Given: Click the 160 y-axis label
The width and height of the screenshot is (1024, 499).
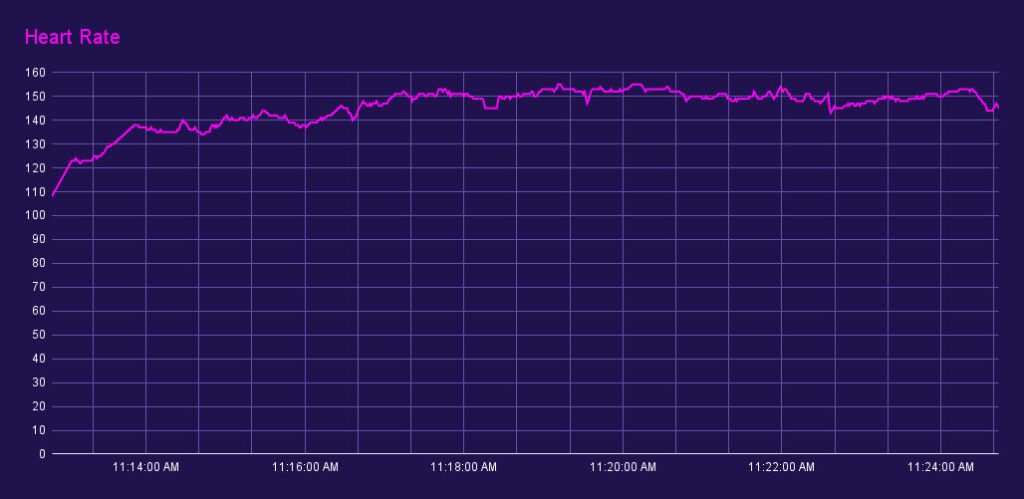Looking at the screenshot, I should (36, 73).
